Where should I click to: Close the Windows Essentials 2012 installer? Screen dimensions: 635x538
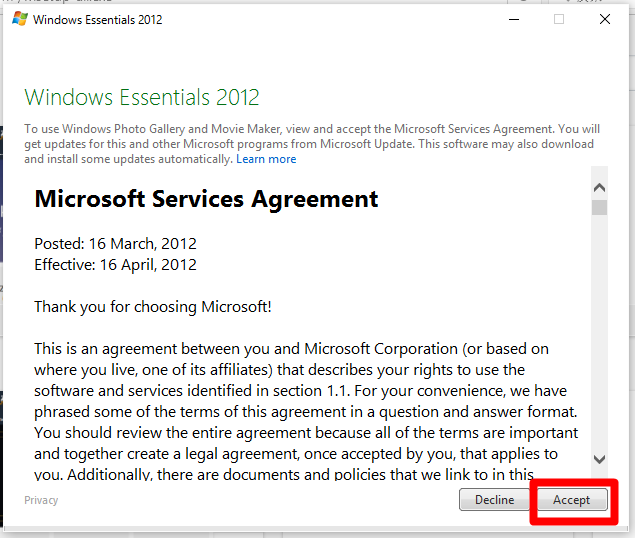click(x=605, y=19)
